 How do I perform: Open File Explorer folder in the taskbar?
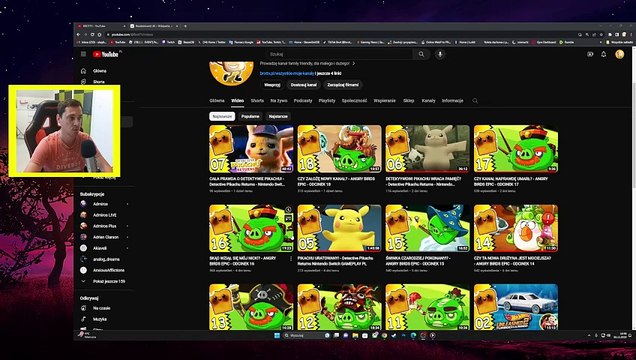[x=355, y=336]
